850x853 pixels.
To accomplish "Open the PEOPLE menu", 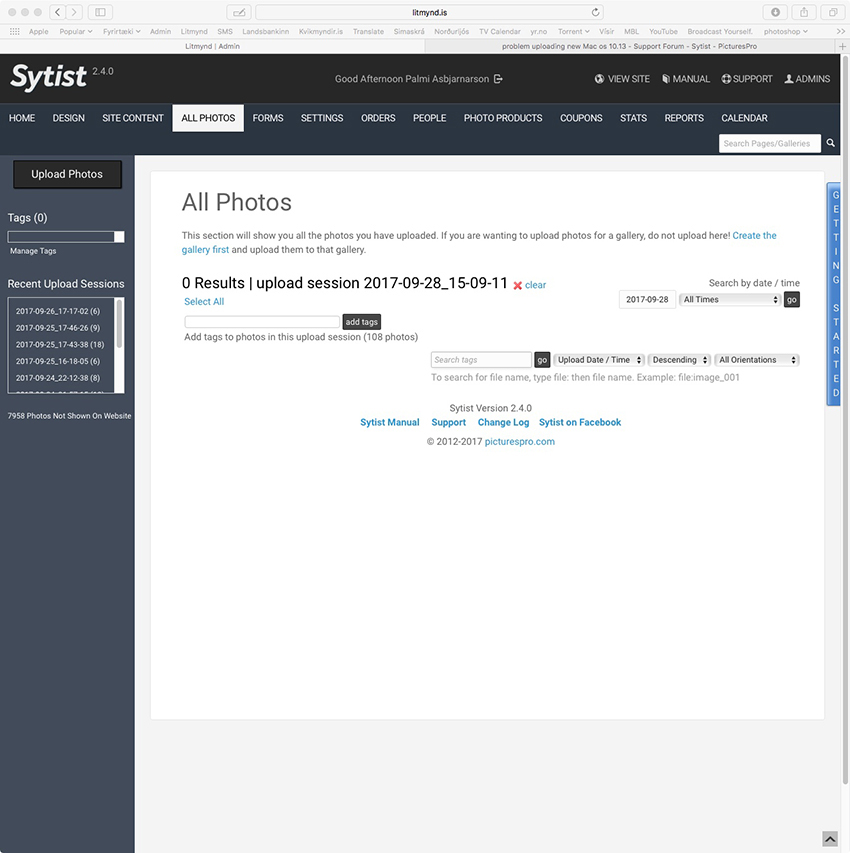I will [429, 118].
